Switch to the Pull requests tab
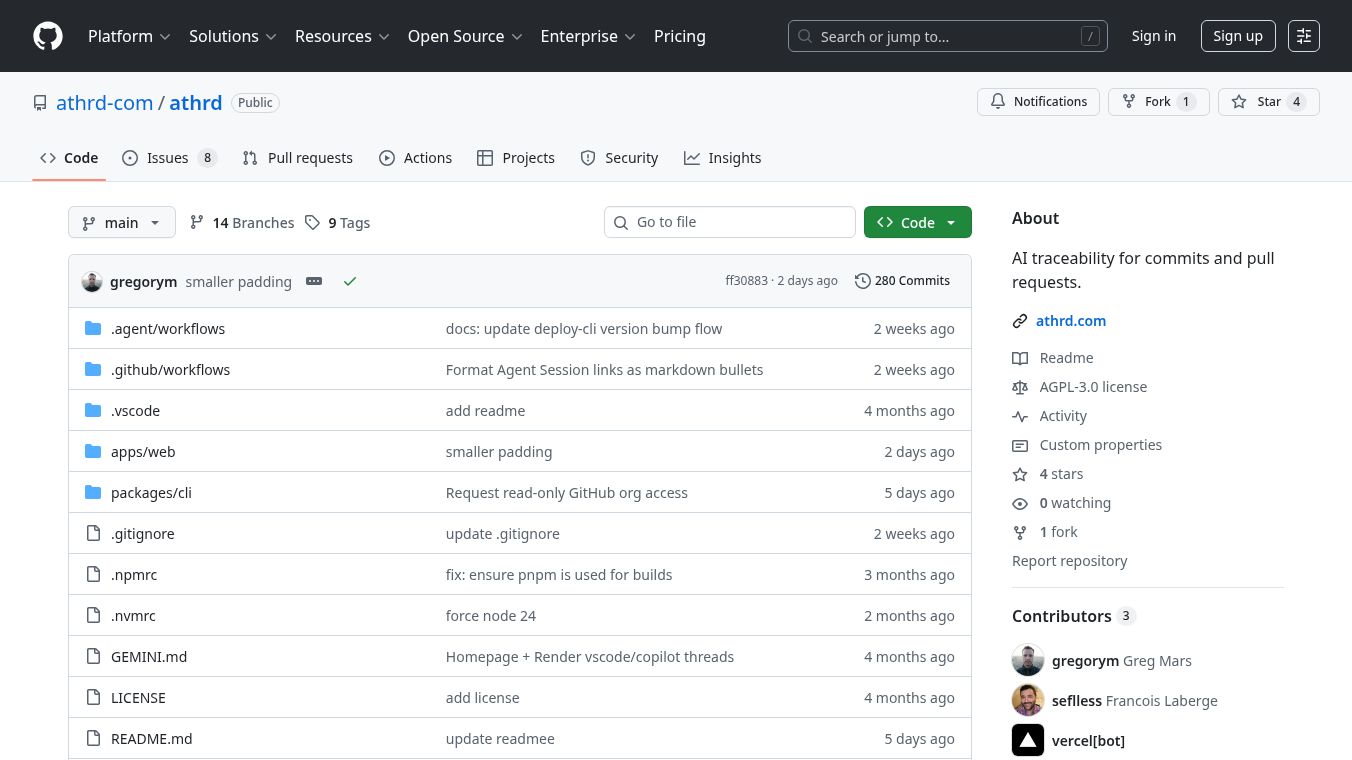This screenshot has width=1352, height=760. pos(298,158)
